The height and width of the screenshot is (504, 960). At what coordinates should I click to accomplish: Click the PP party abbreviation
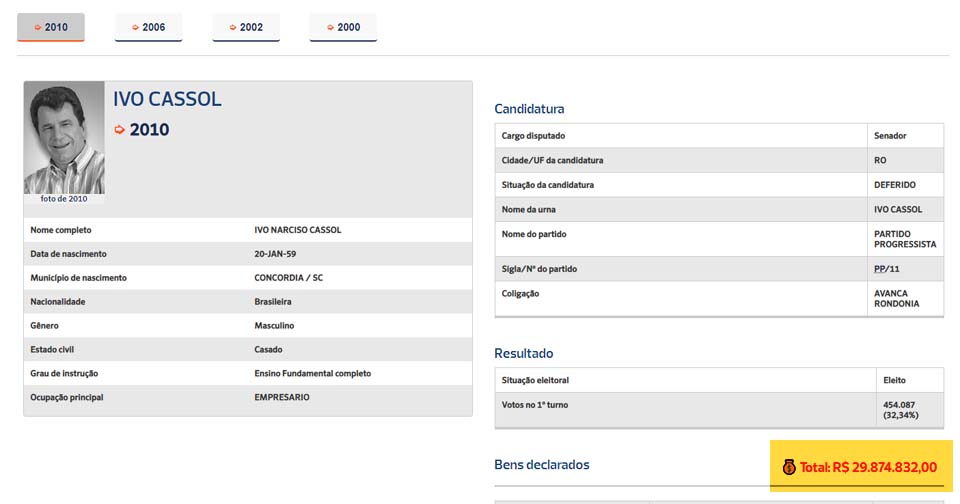coord(880,269)
